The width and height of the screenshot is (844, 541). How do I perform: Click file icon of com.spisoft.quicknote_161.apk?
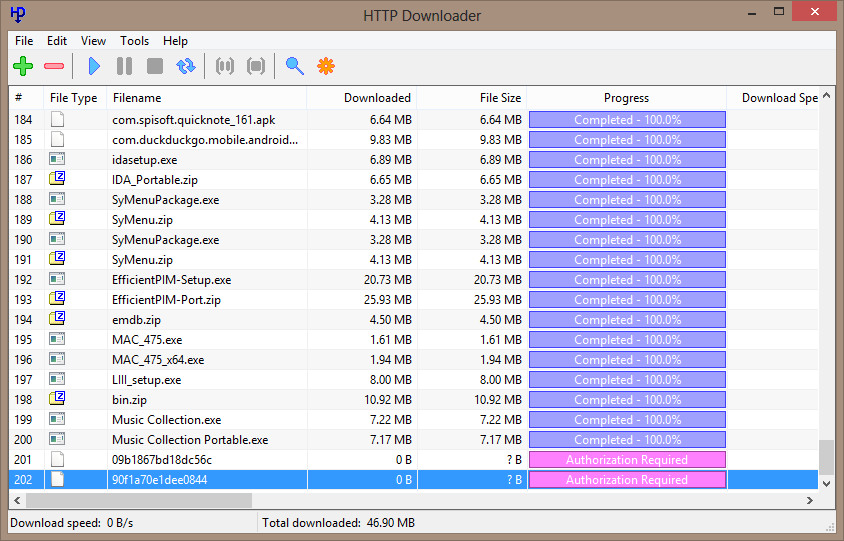coord(57,120)
